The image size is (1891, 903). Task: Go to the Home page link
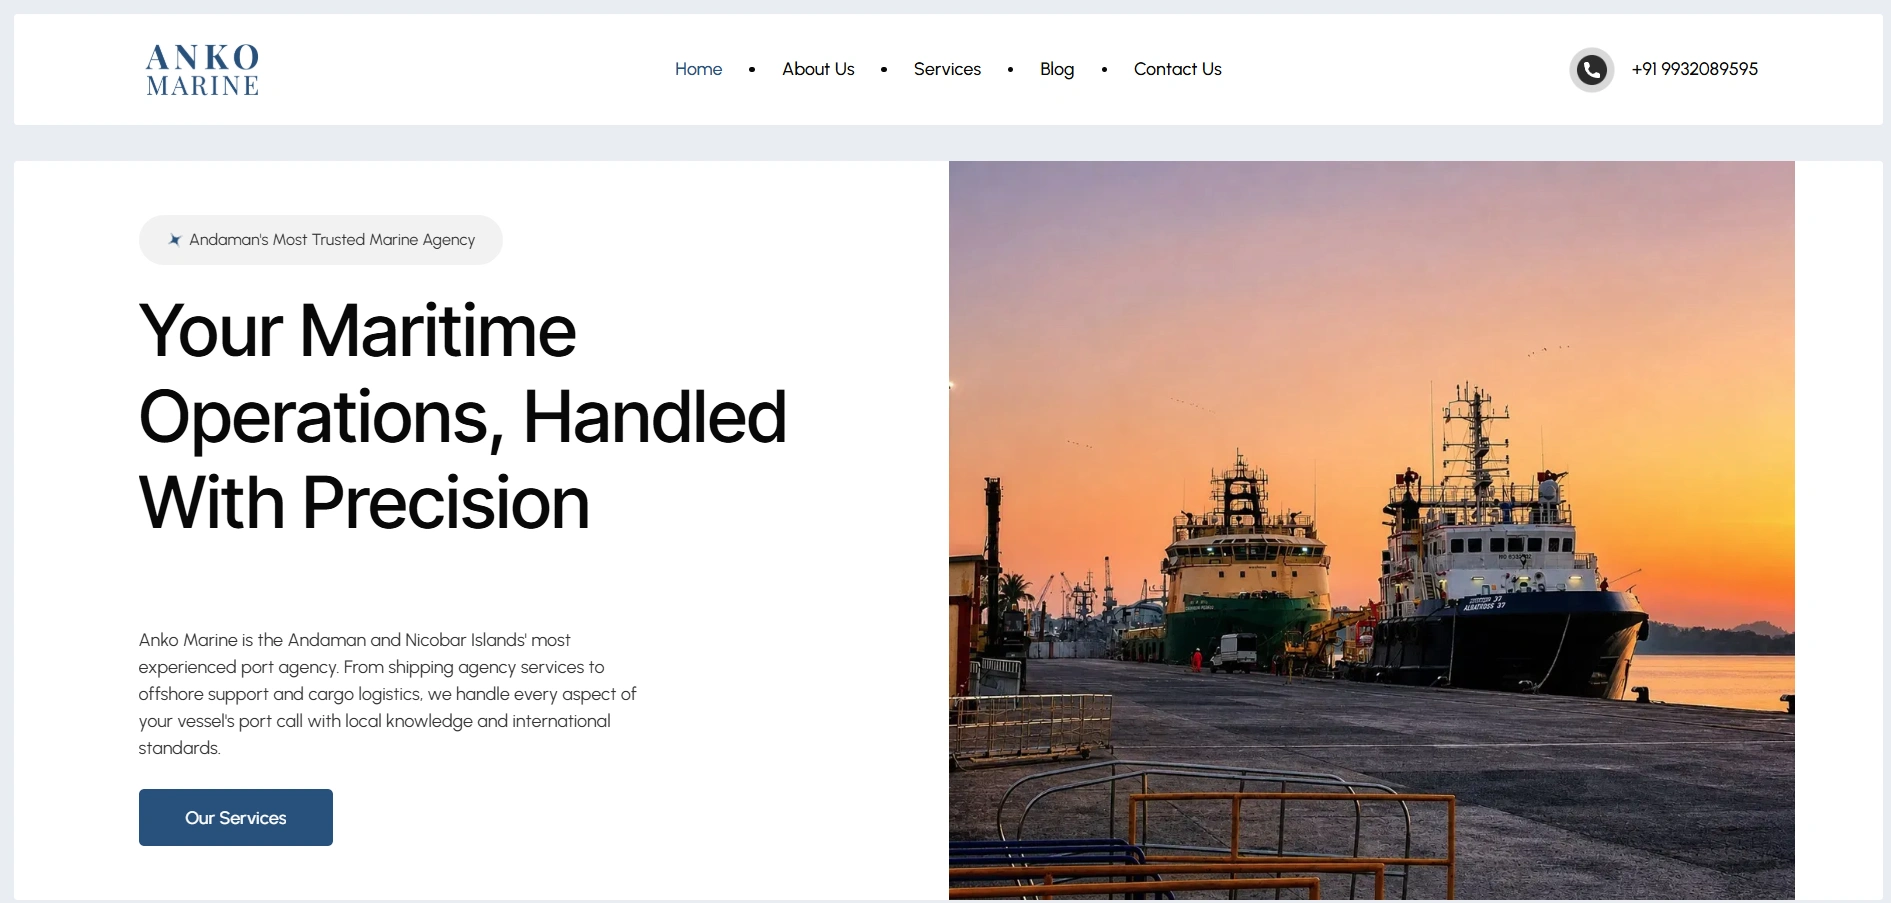pyautogui.click(x=698, y=69)
